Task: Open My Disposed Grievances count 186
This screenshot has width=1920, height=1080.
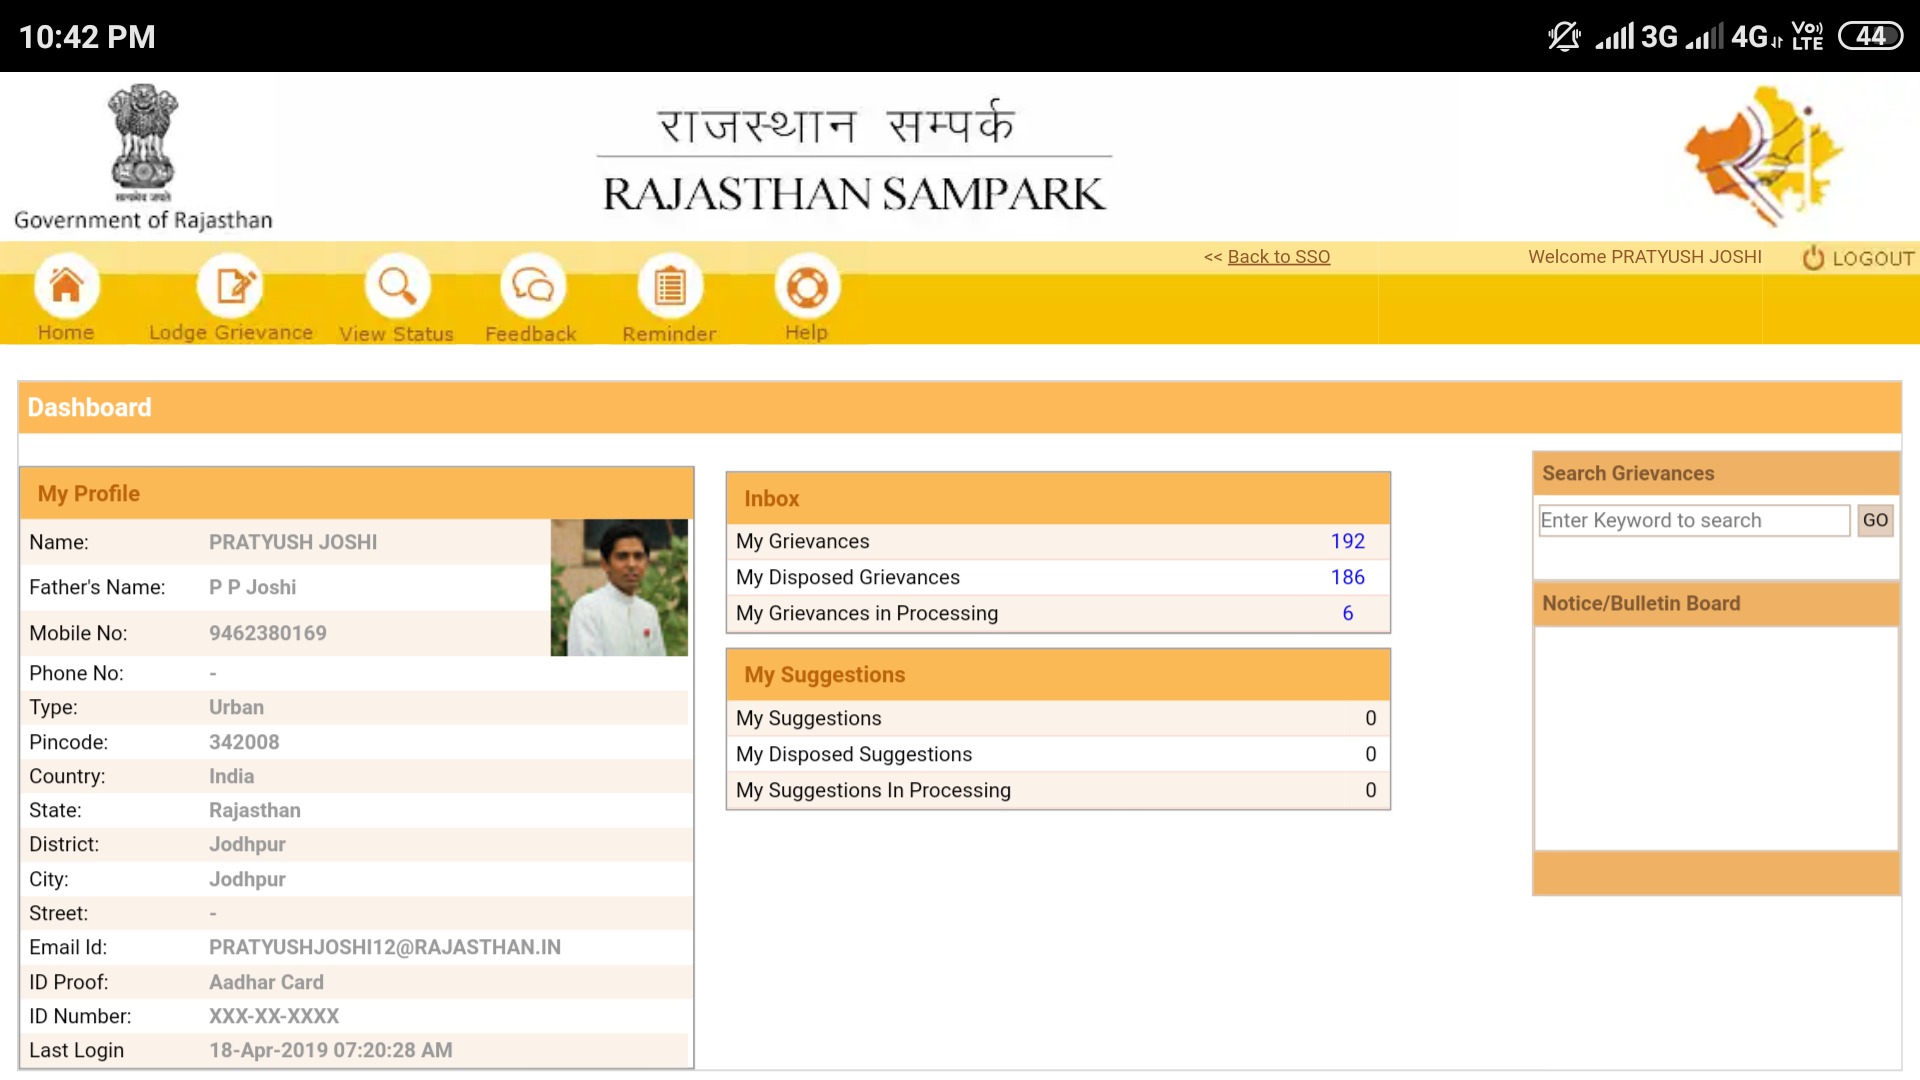Action: 1347,577
